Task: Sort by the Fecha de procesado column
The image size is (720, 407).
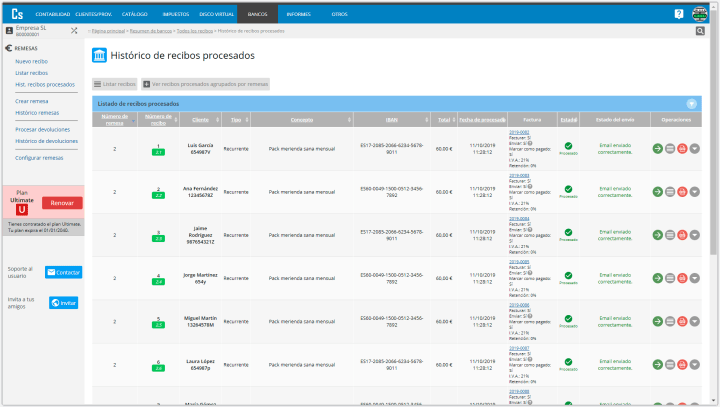Action: [482, 119]
